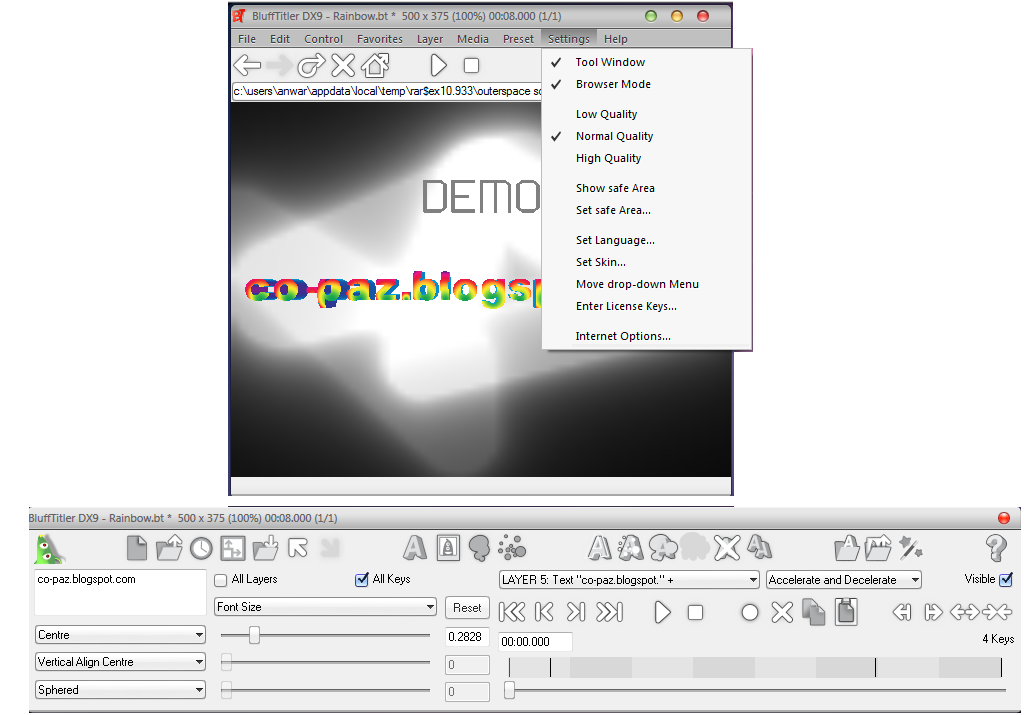Image resolution: width=1036 pixels, height=715 pixels.
Task: Click the clock show duration icon
Action: point(201,548)
